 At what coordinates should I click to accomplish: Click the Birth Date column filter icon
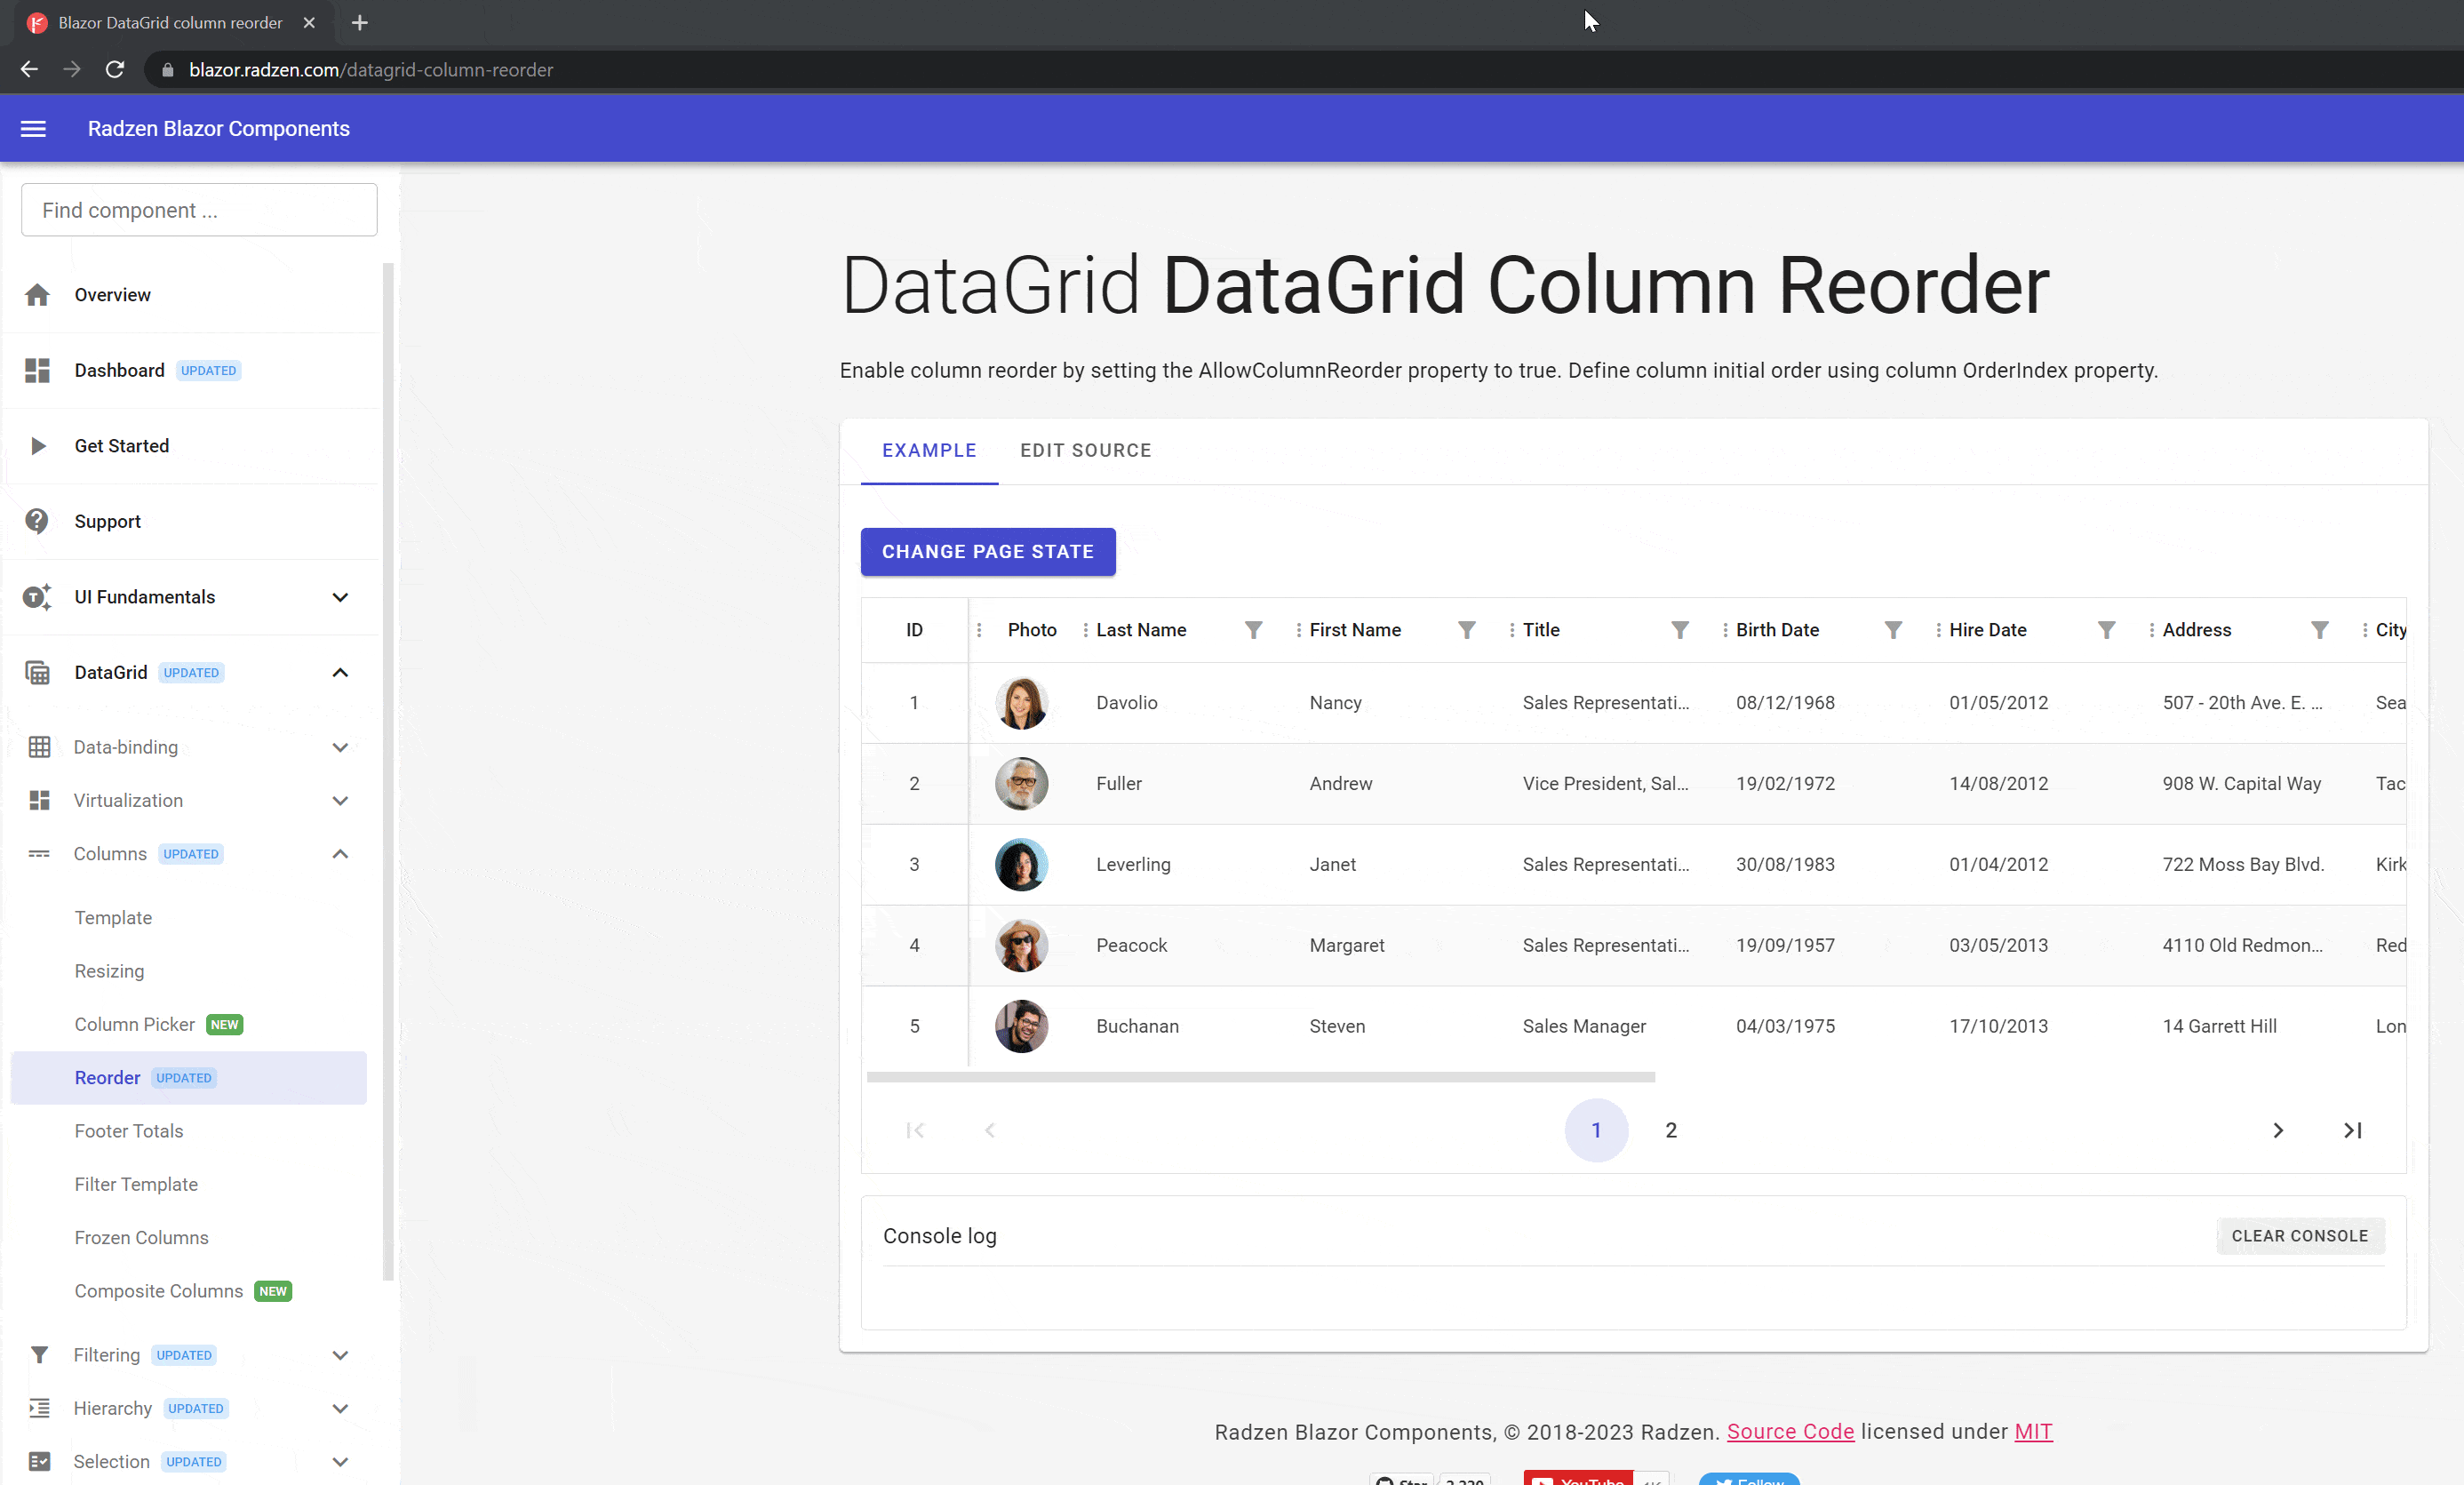(1893, 630)
